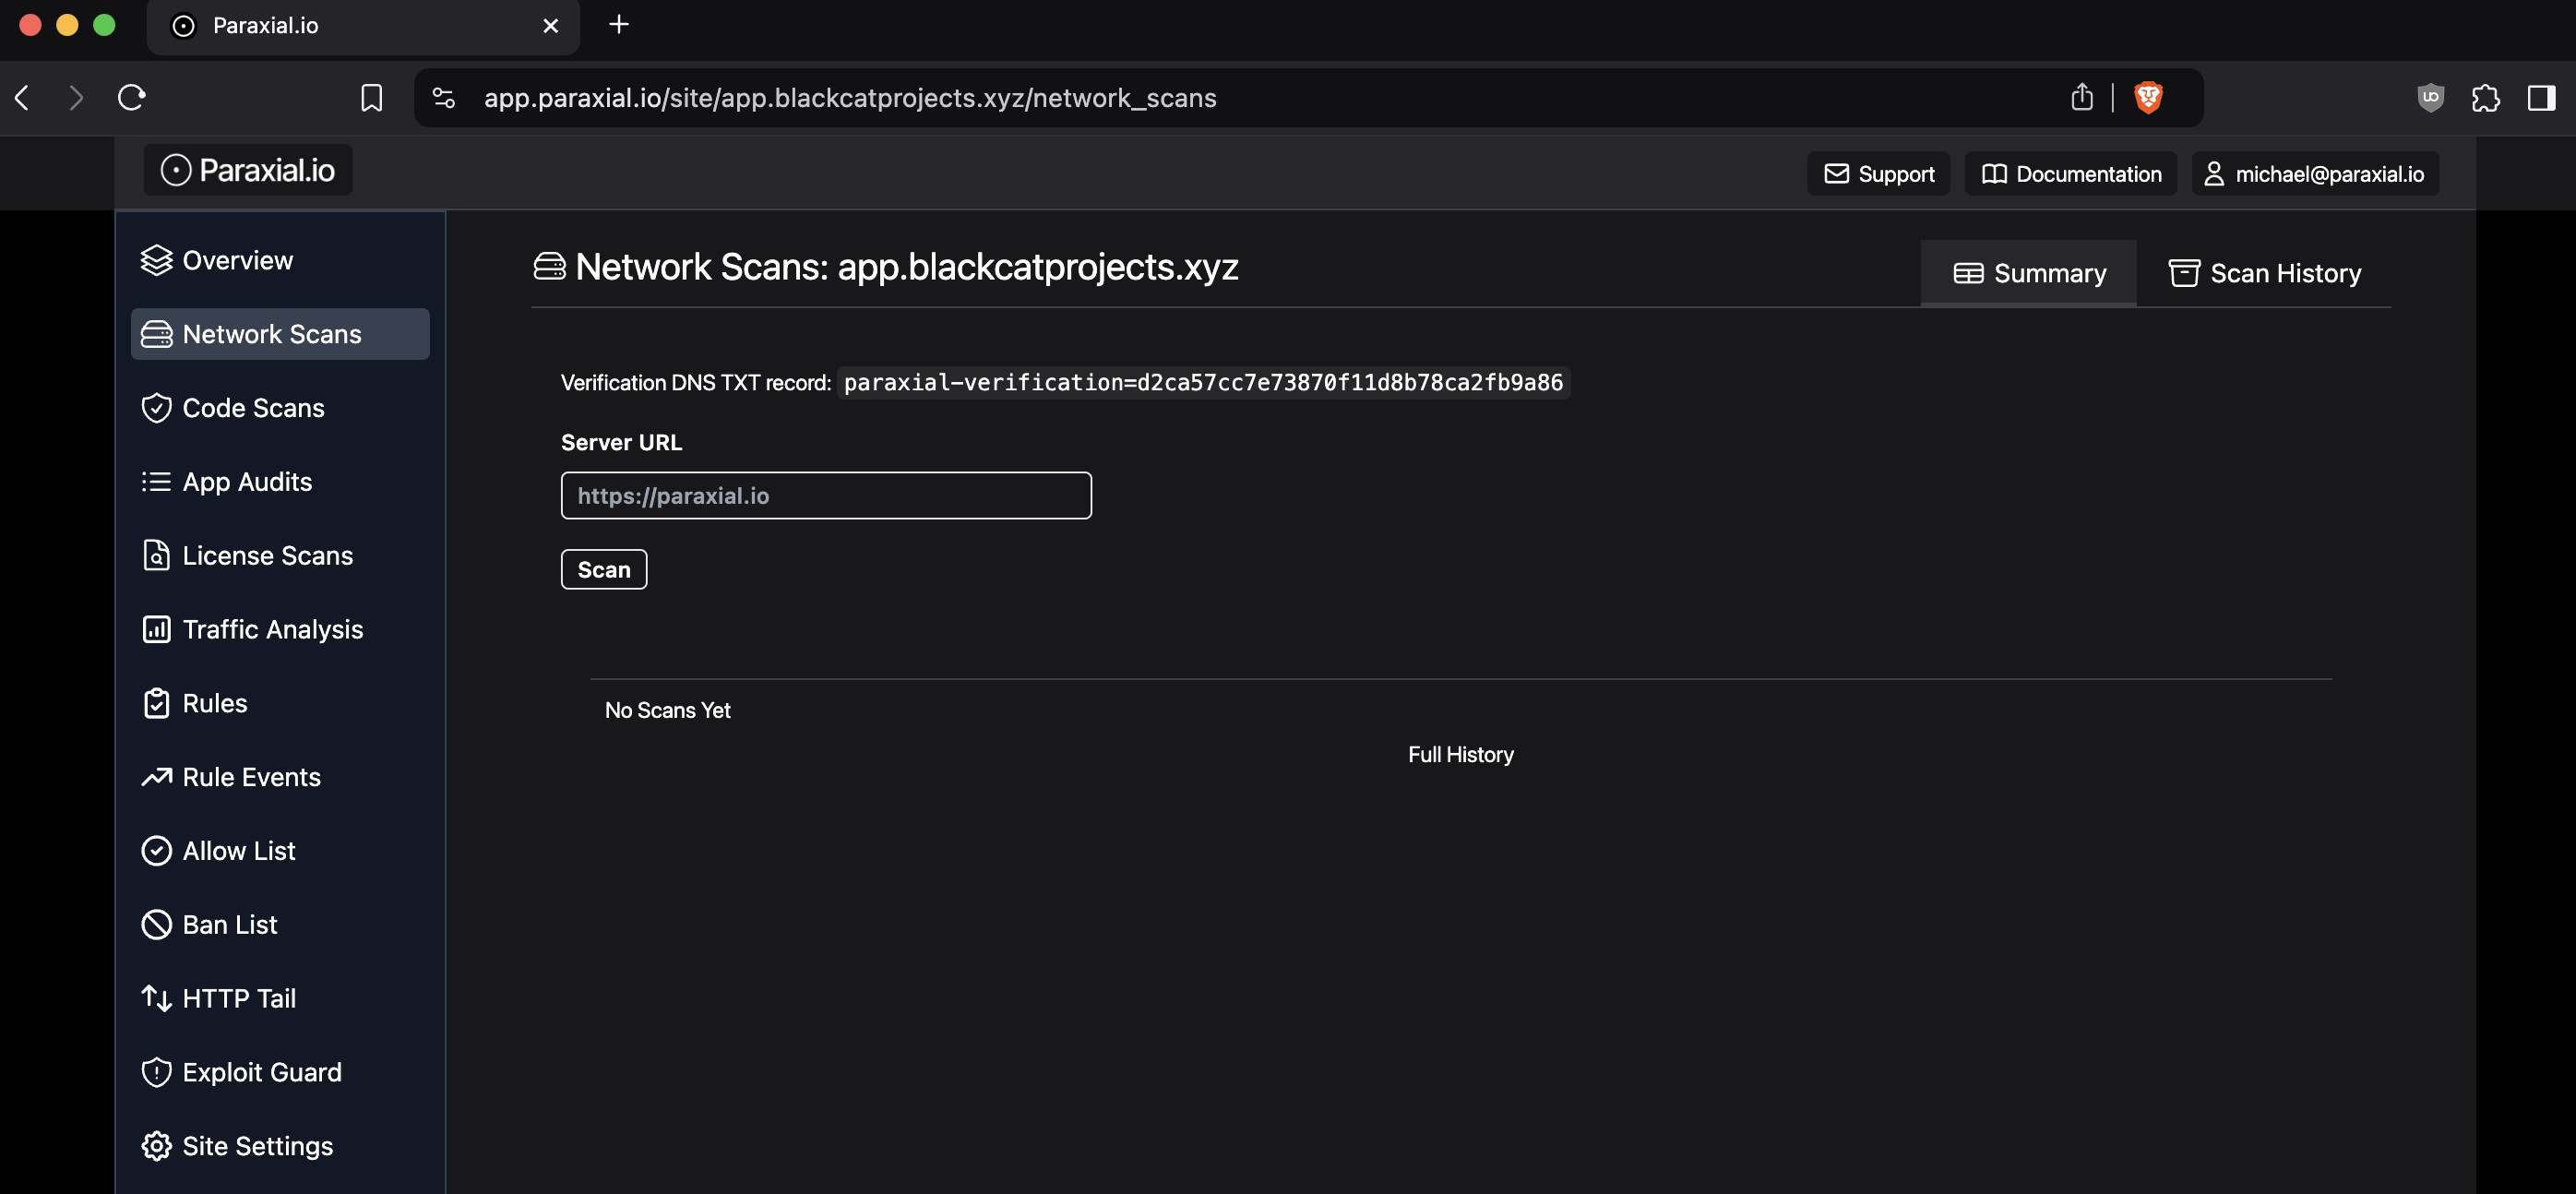
Task: Click the uBlock extension shield icon
Action: click(2430, 98)
